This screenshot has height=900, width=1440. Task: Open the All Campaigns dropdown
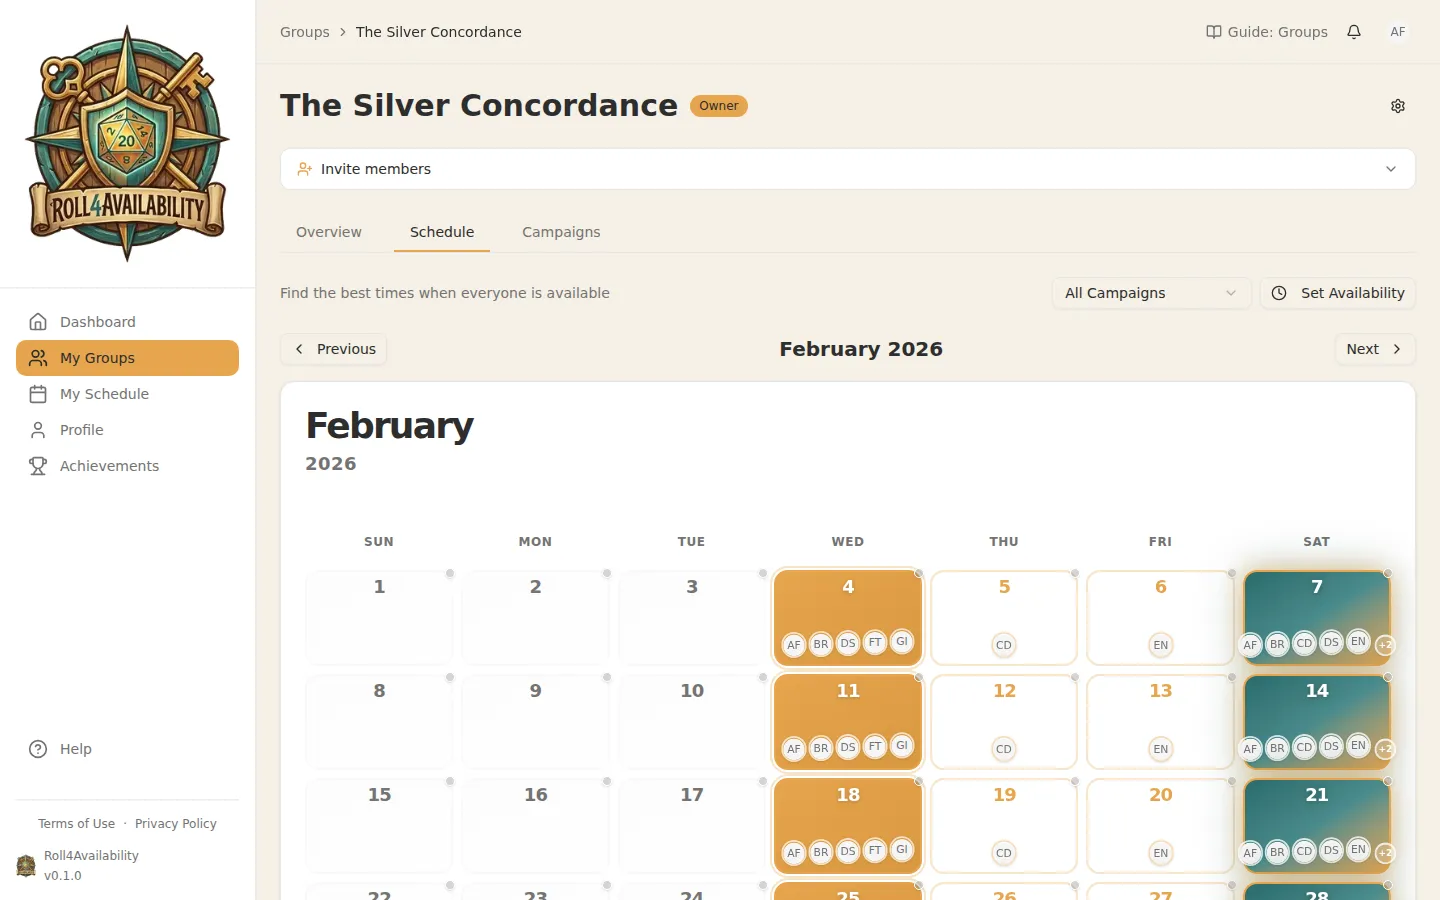click(x=1151, y=293)
